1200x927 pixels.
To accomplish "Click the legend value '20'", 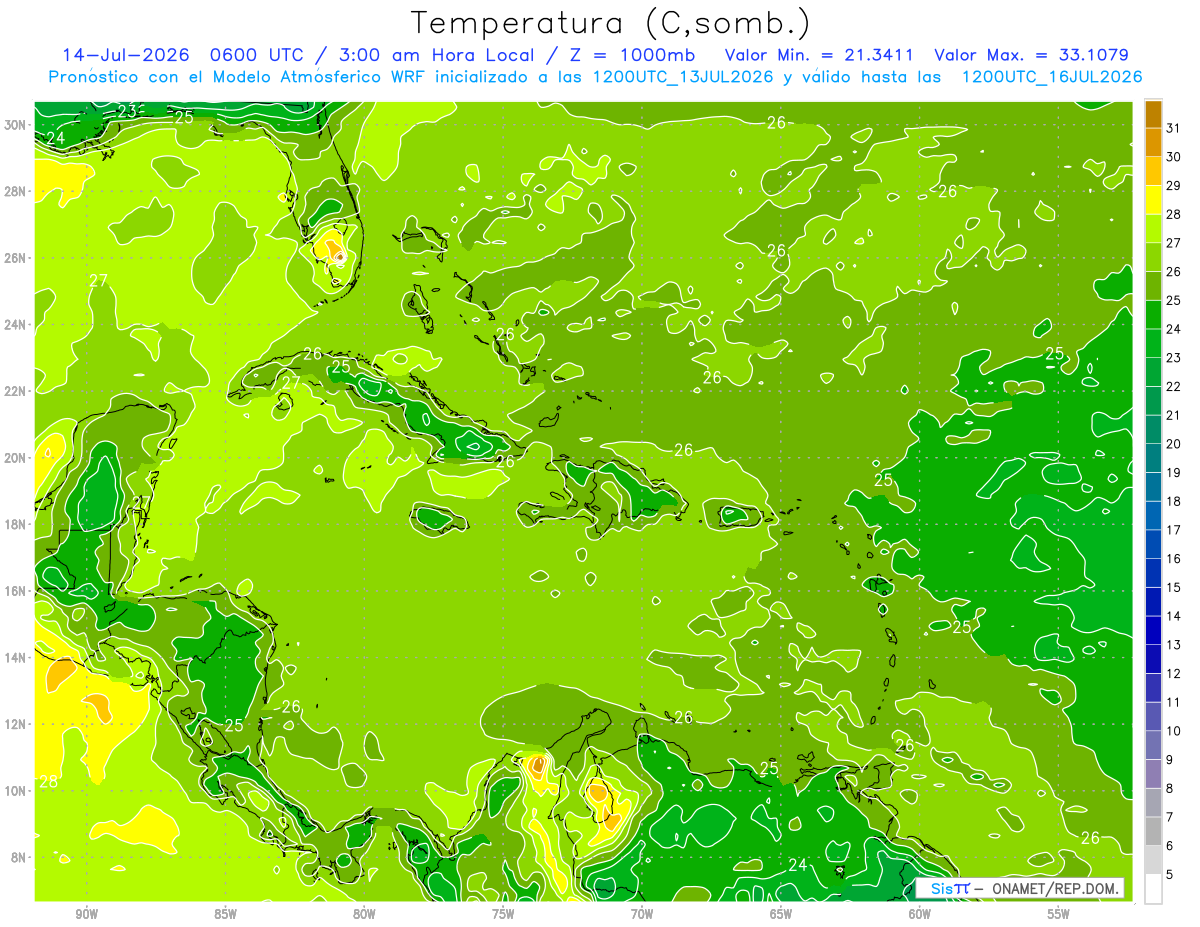I will [1174, 444].
